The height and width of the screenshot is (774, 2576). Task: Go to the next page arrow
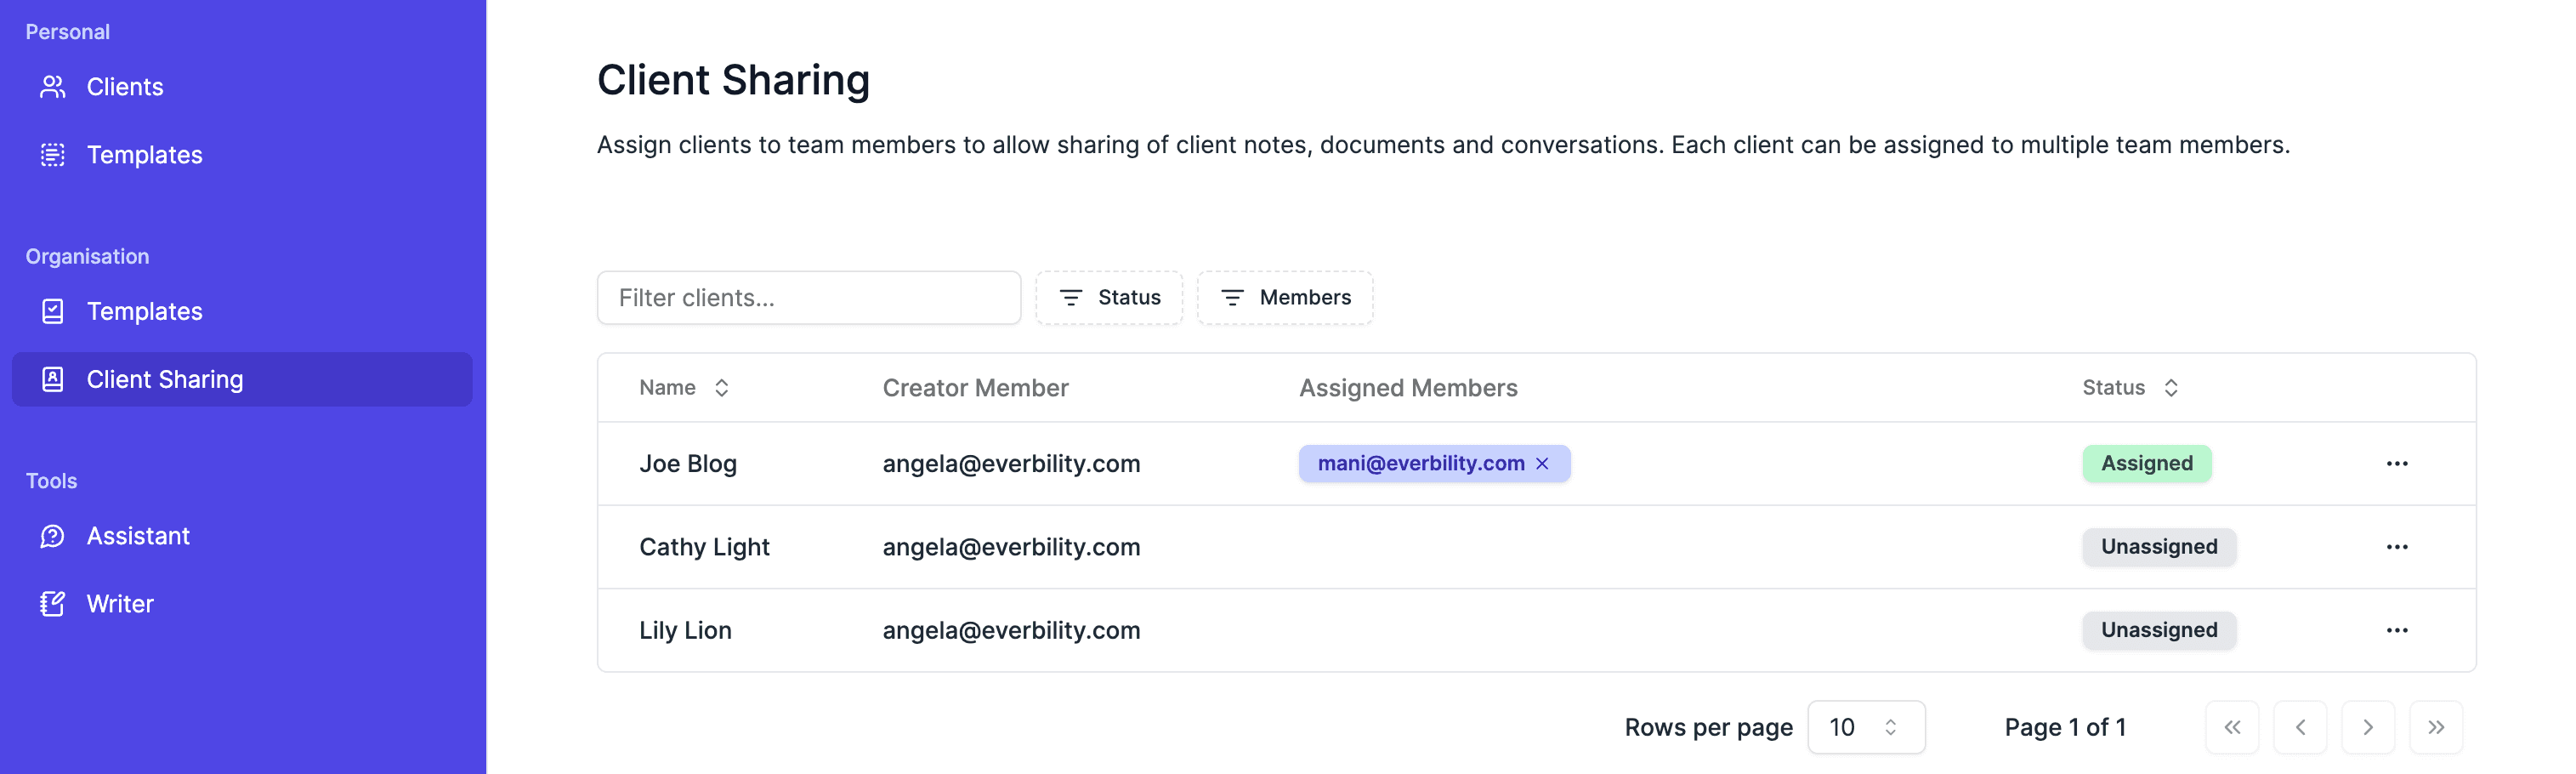[x=2367, y=727]
